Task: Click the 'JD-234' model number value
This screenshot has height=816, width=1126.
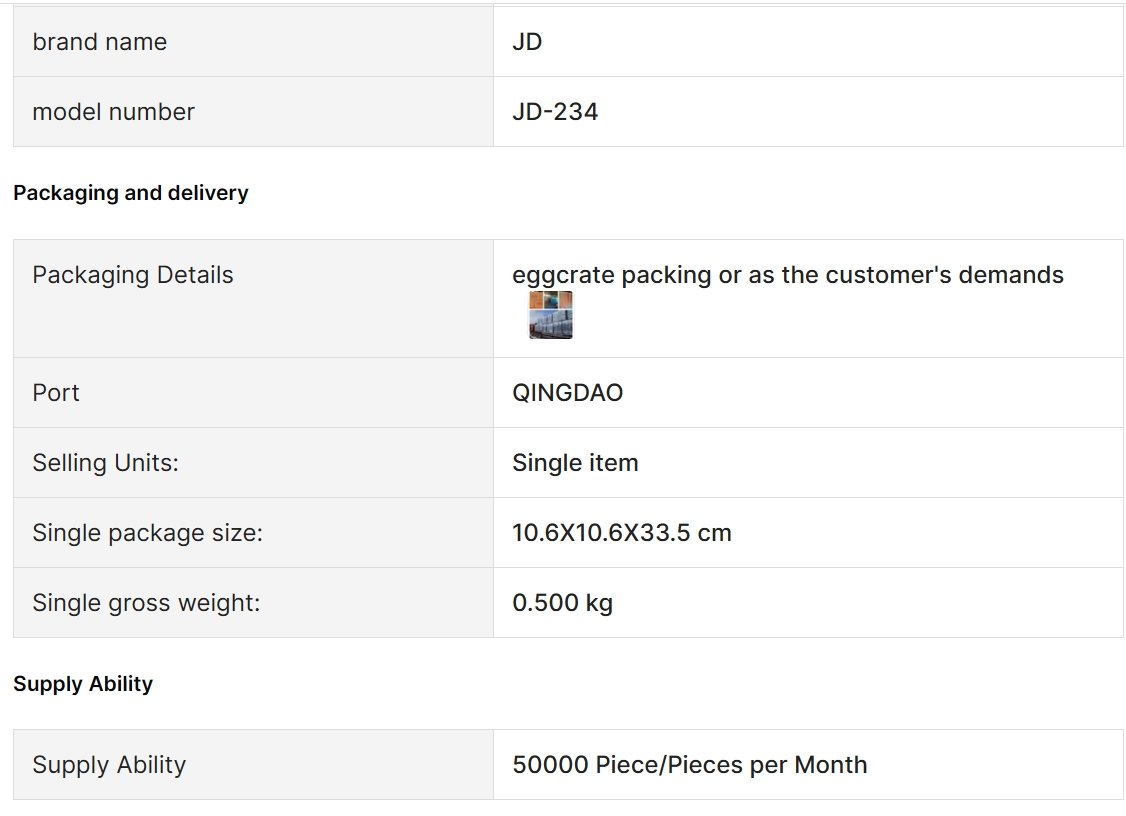Action: [x=555, y=111]
